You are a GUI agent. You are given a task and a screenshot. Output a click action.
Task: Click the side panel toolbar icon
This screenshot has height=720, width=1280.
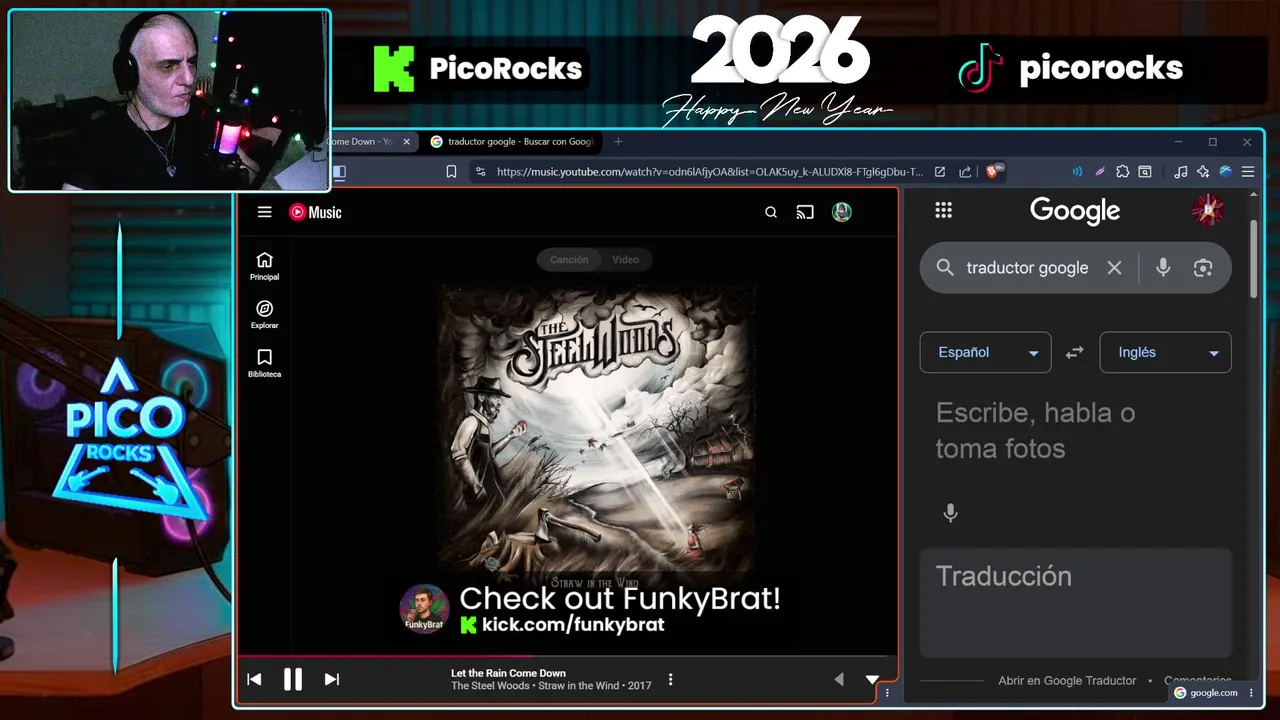click(x=1145, y=172)
